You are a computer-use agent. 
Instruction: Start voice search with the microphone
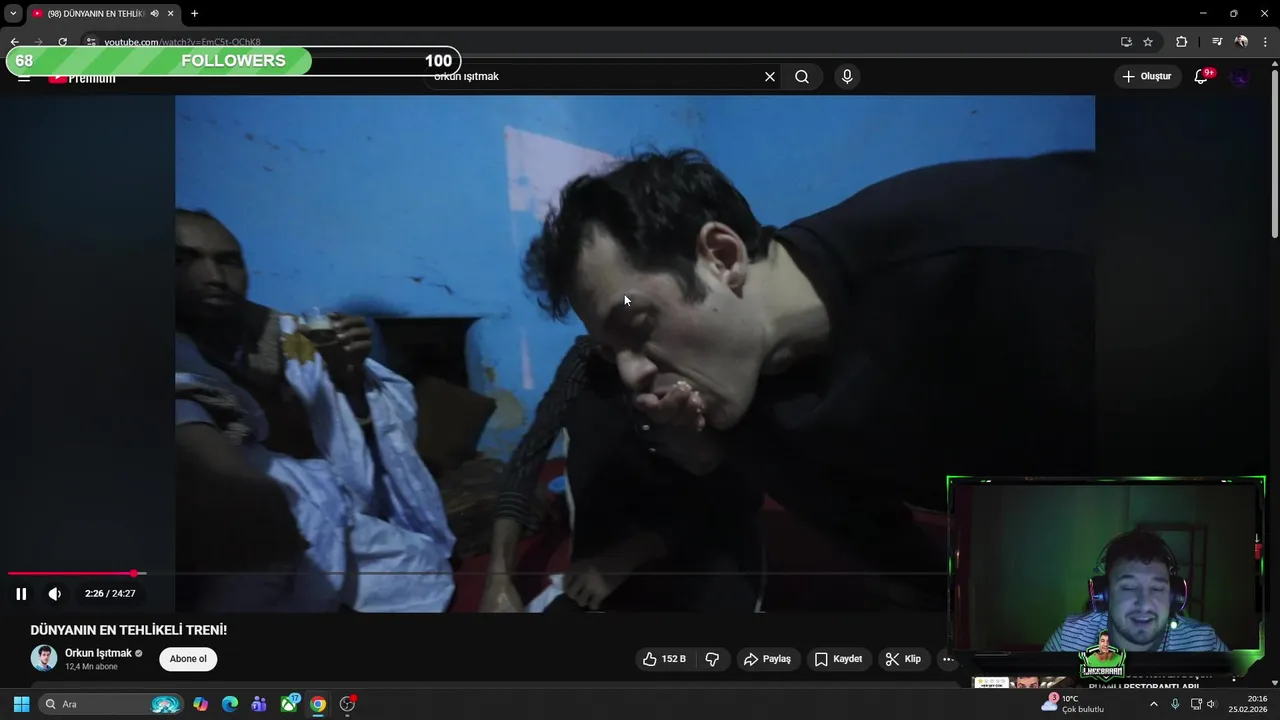pos(847,76)
